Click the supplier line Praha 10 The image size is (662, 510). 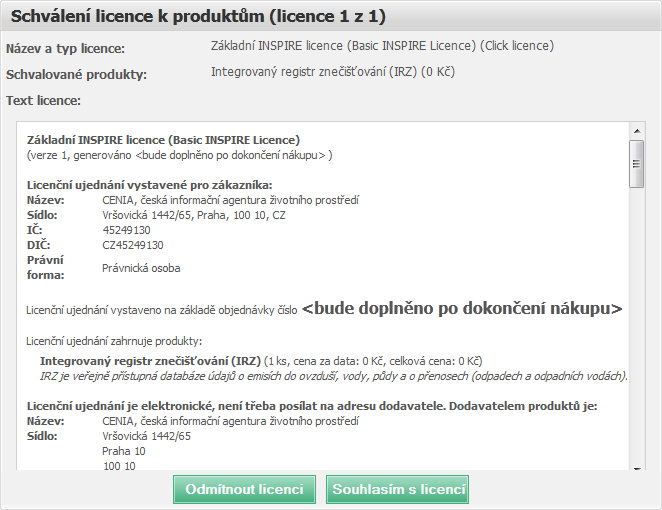coord(124,451)
